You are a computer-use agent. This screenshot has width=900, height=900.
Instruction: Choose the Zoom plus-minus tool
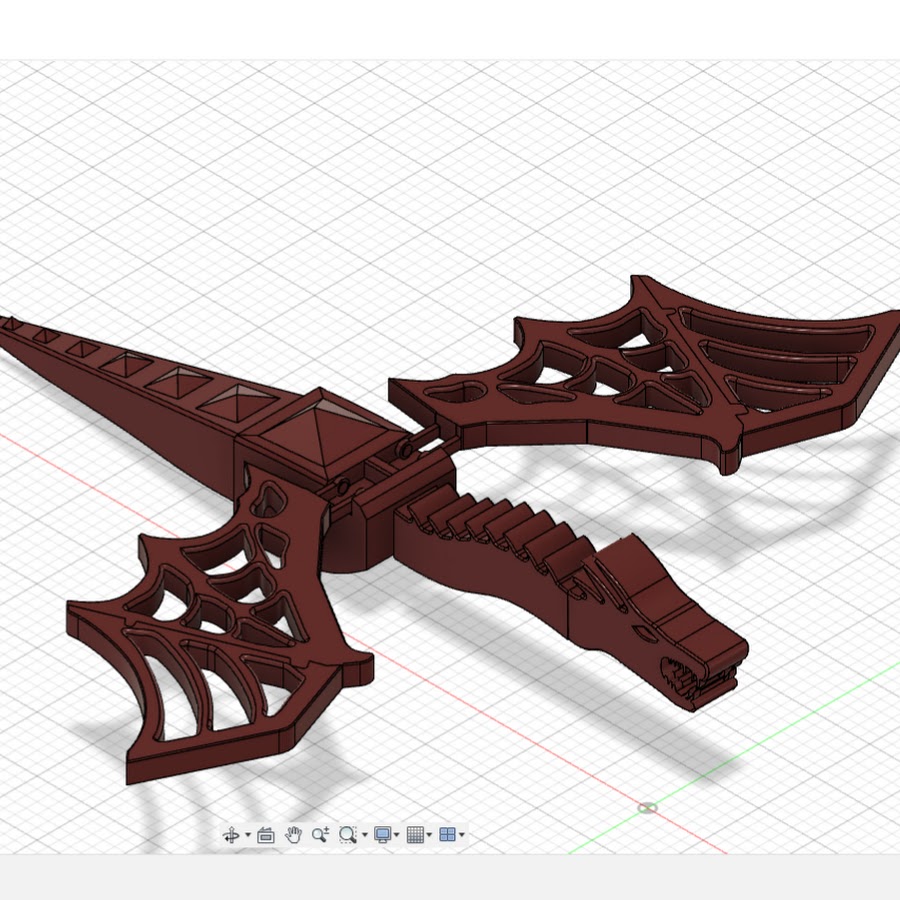pos(320,835)
